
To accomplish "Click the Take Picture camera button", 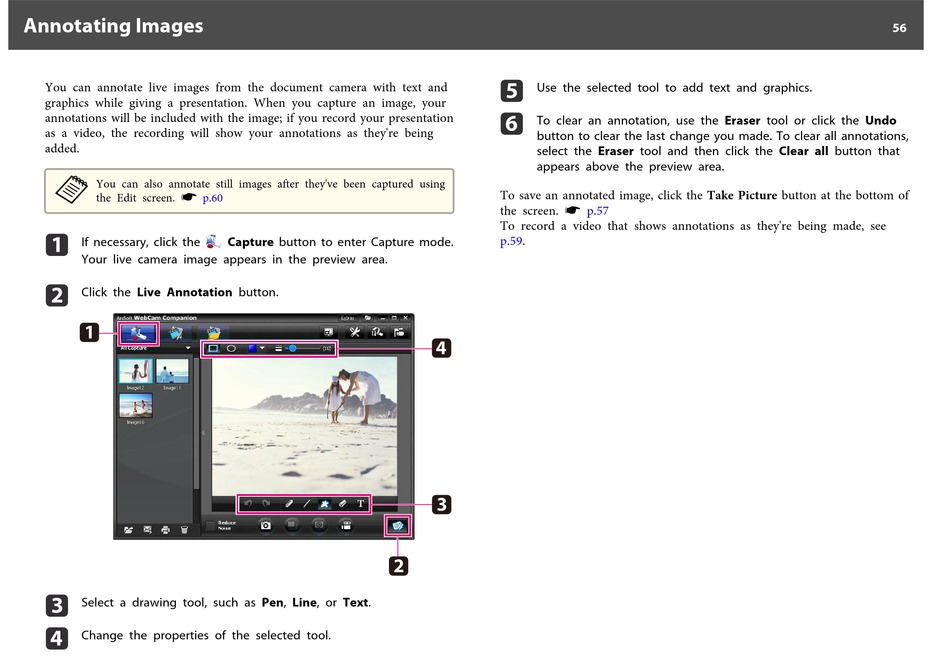I will 265,525.
